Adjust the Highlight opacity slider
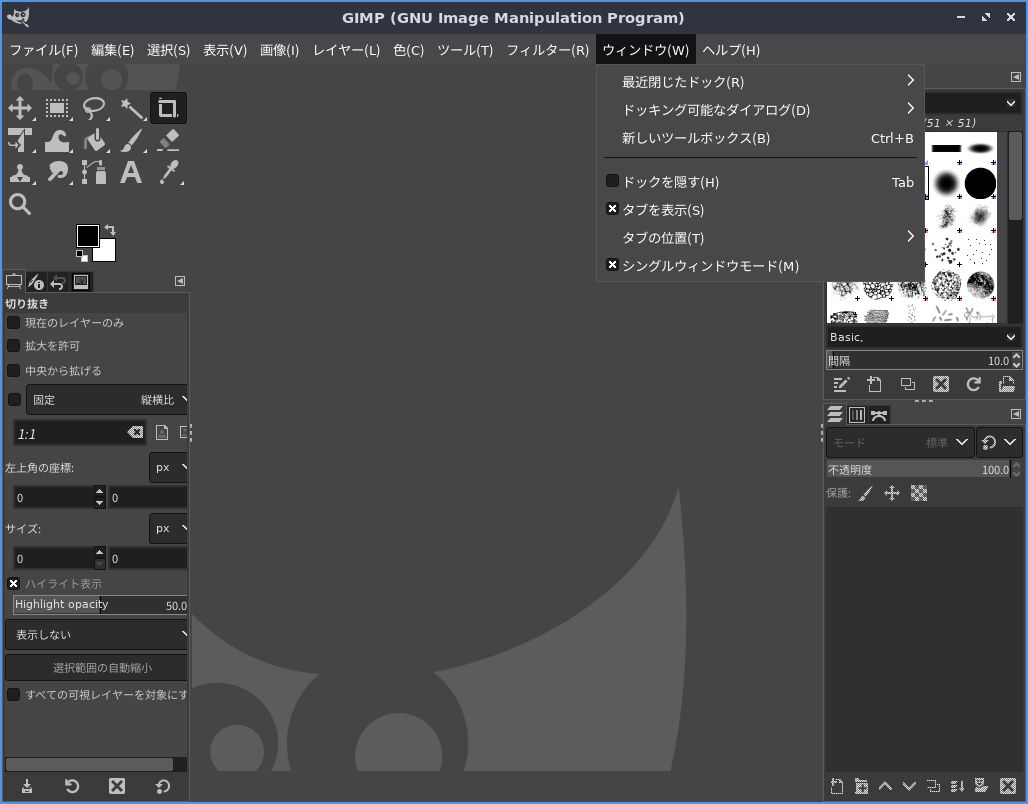Image resolution: width=1028 pixels, height=804 pixels. coord(100,605)
